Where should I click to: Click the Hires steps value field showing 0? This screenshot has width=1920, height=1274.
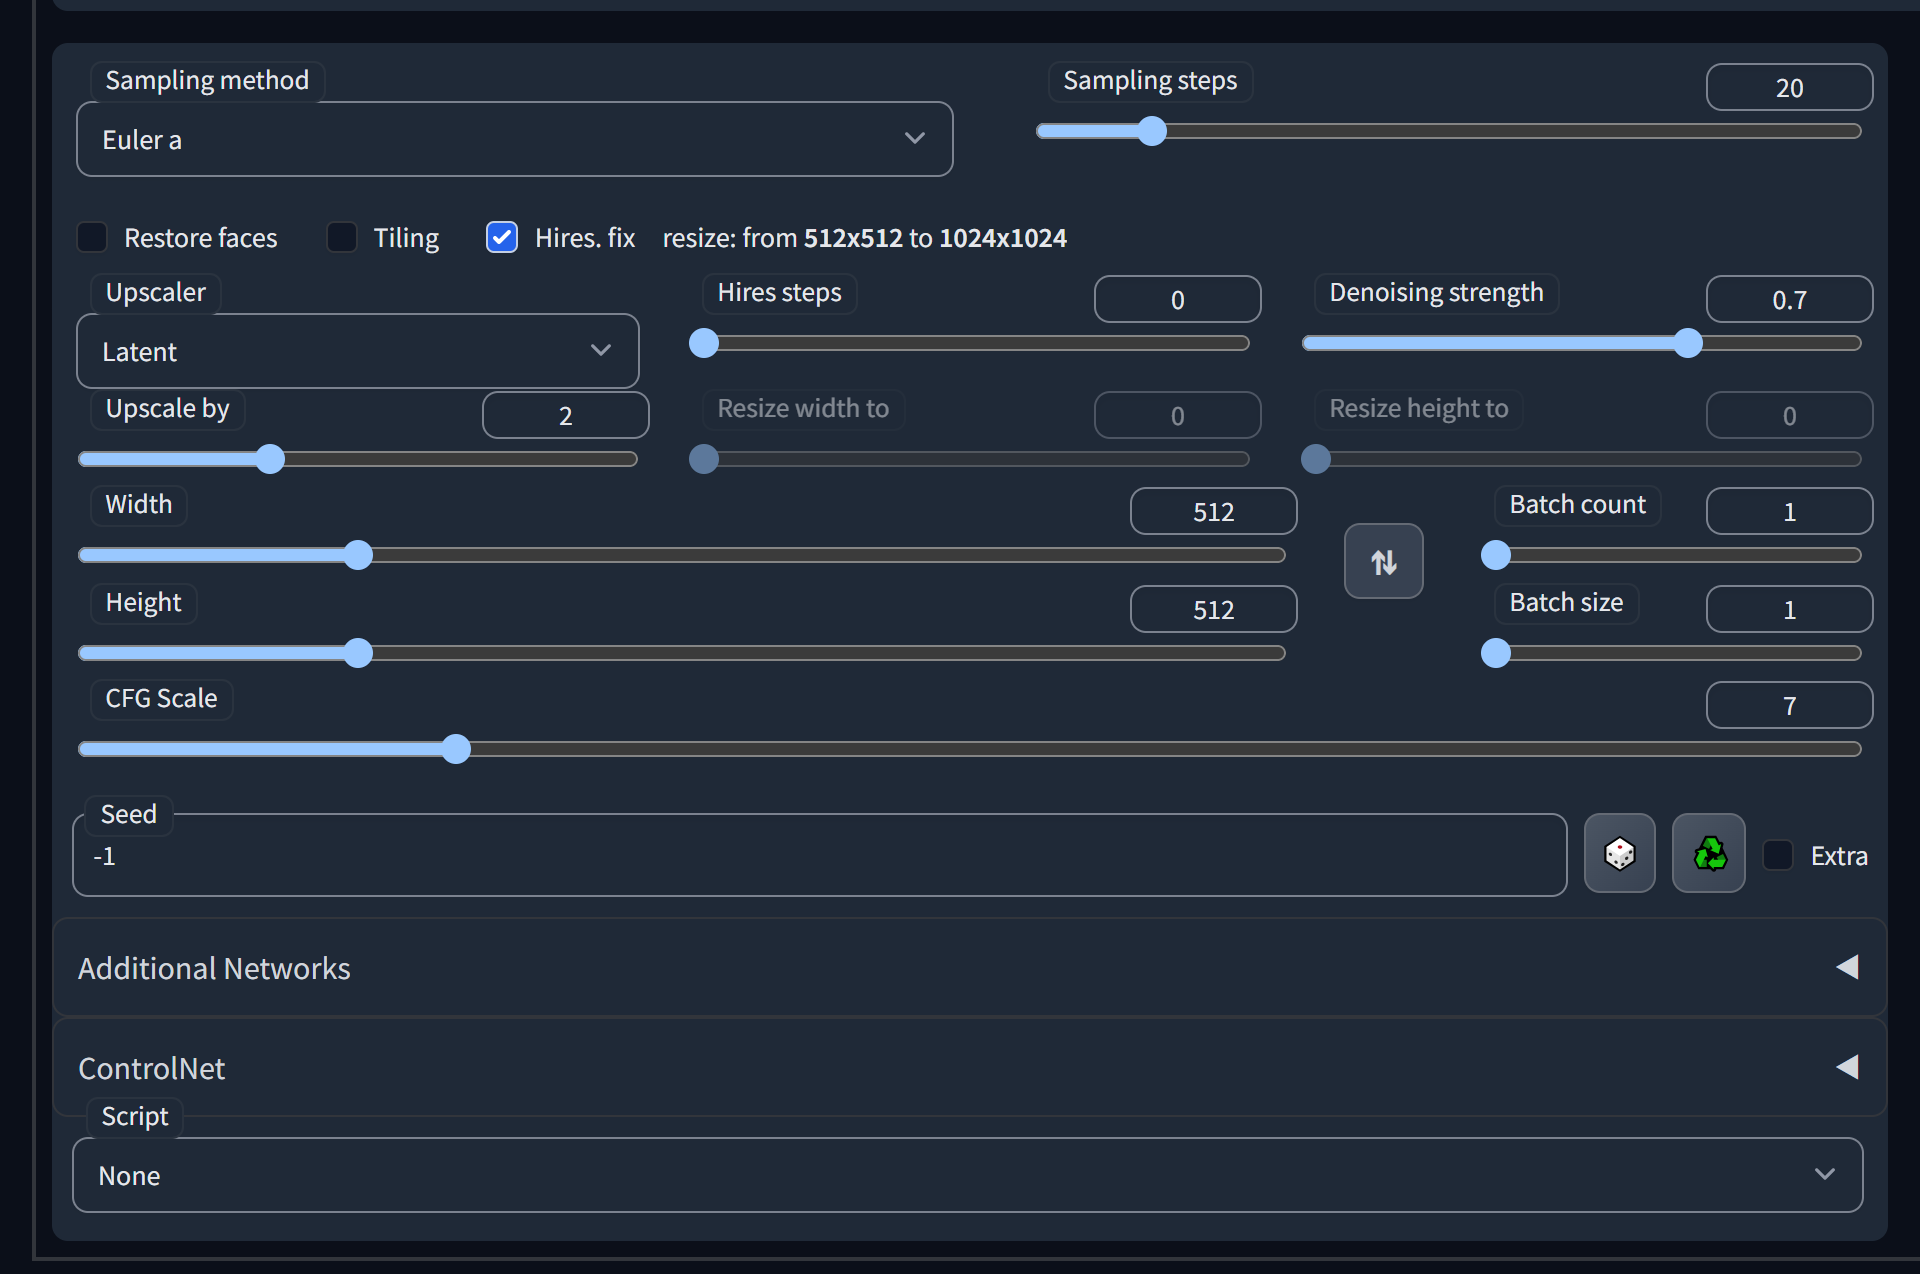1177,299
